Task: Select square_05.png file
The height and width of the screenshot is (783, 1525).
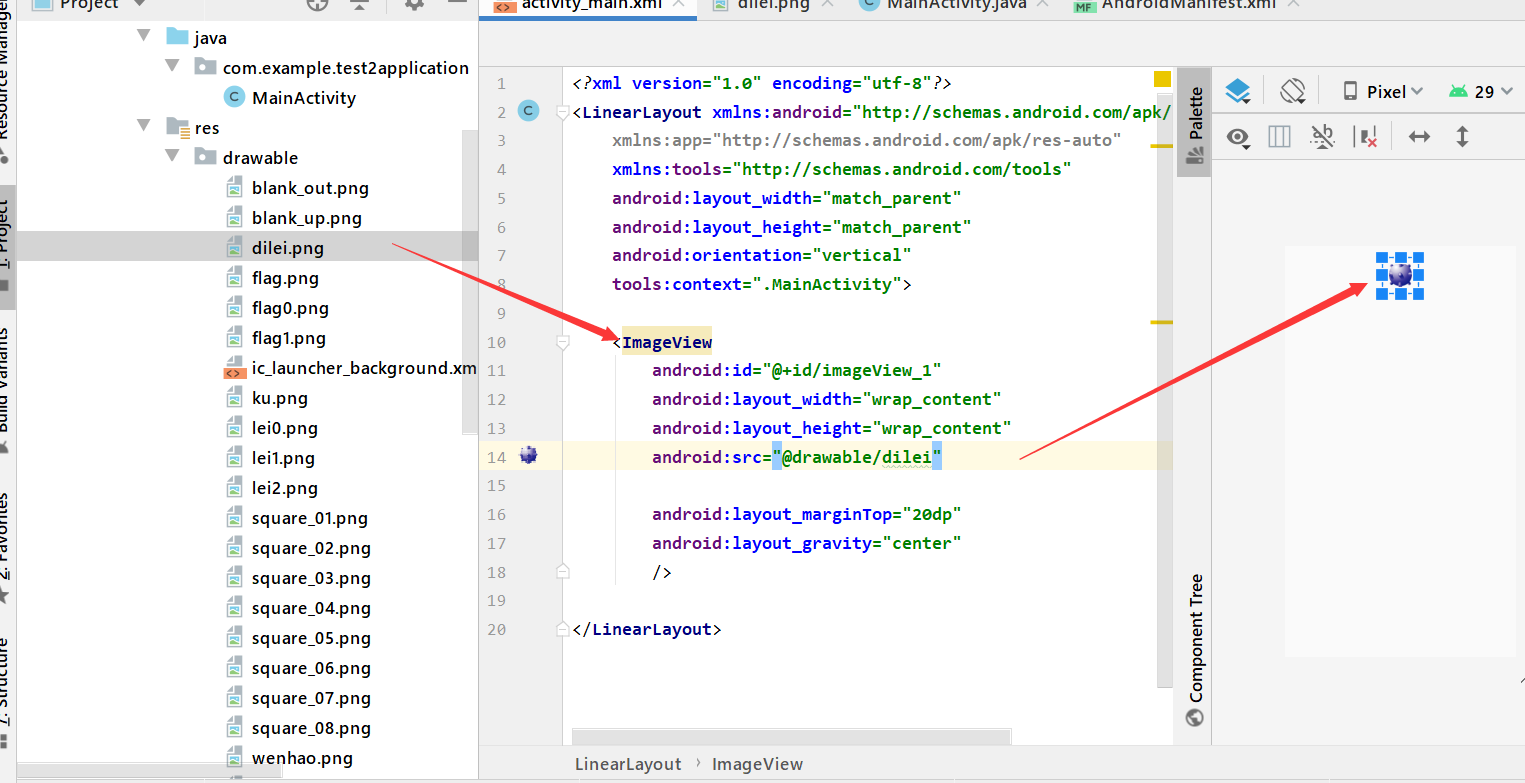Action: coord(311,638)
